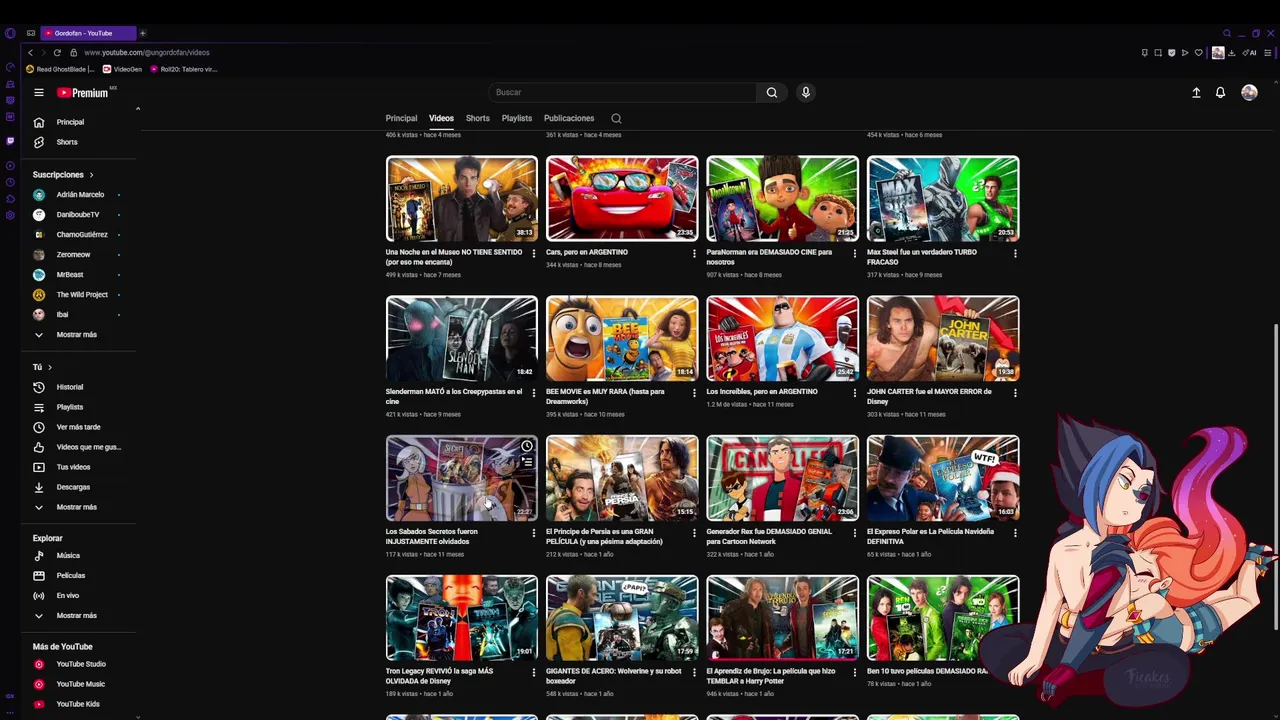Click the channel search magnifier icon

[x=616, y=118]
